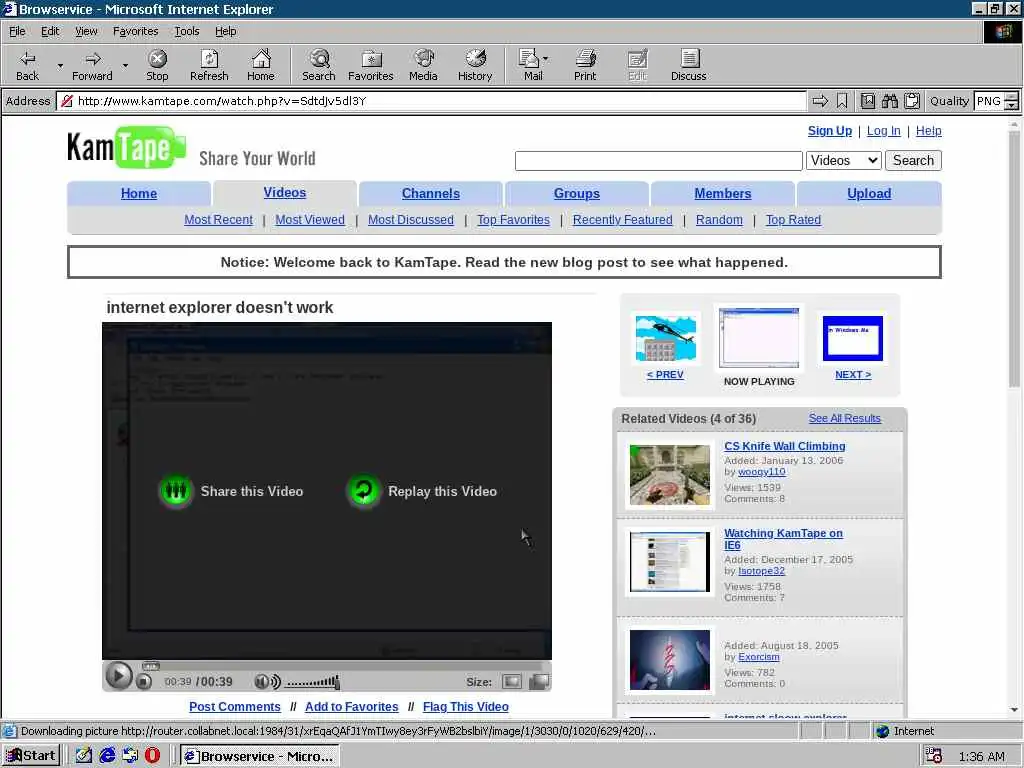Switch to the small player size icon

tap(511, 682)
